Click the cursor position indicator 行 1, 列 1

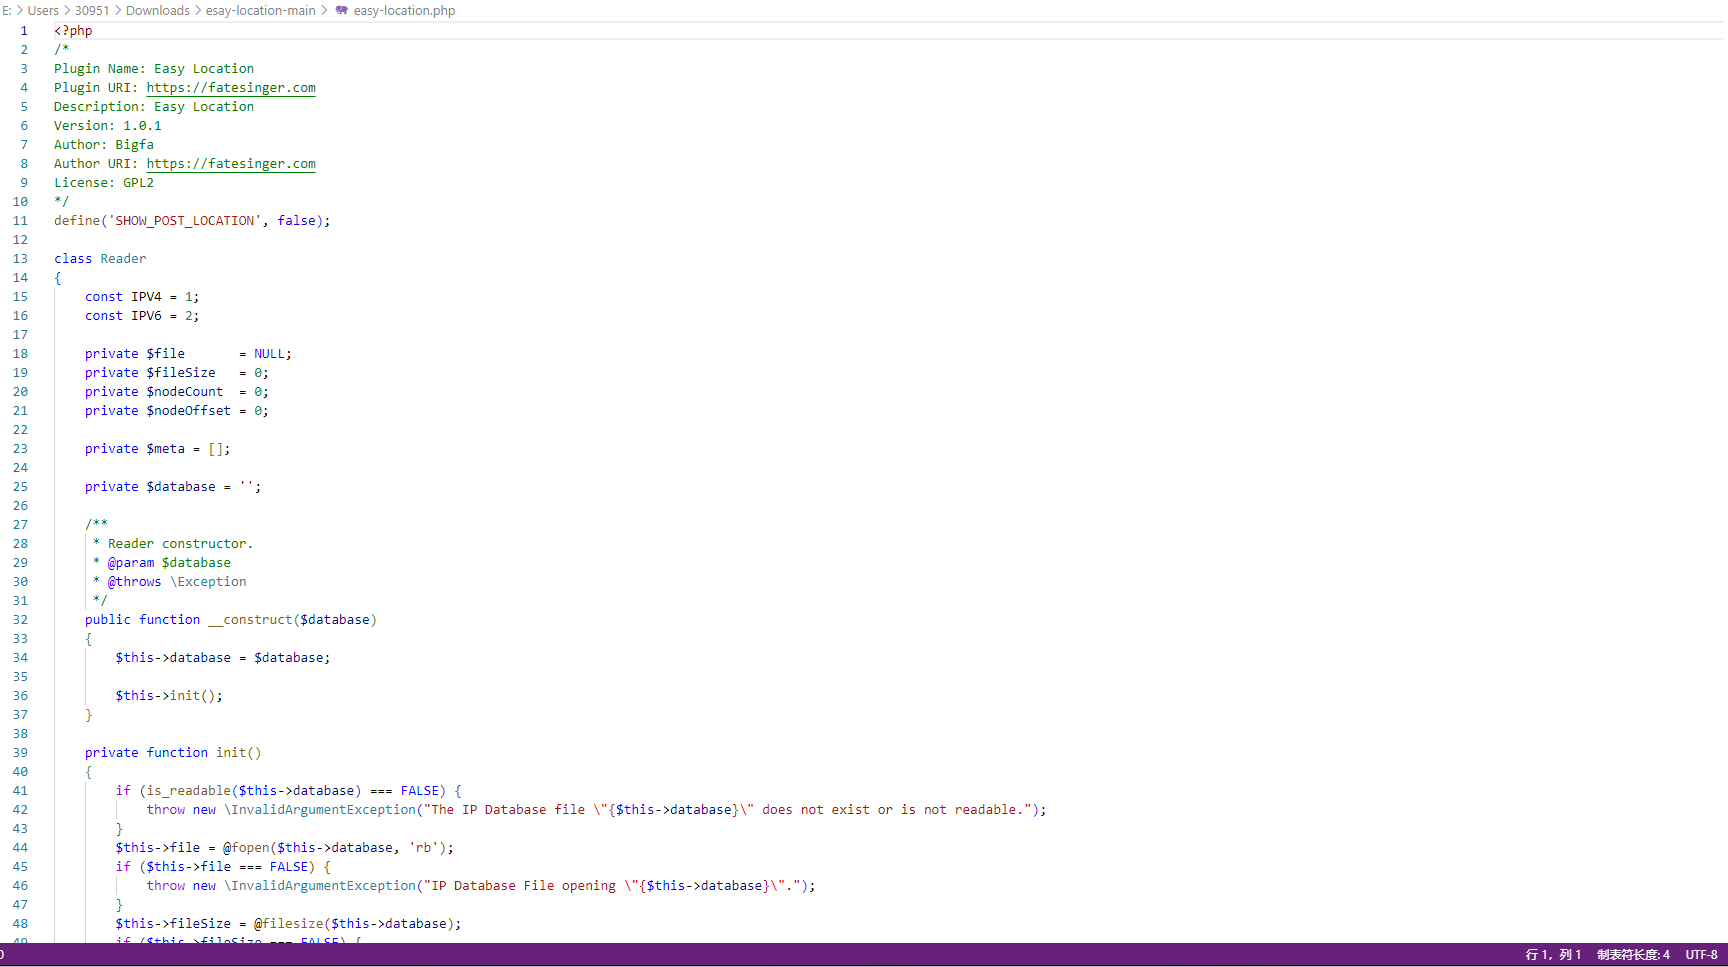(x=1553, y=955)
